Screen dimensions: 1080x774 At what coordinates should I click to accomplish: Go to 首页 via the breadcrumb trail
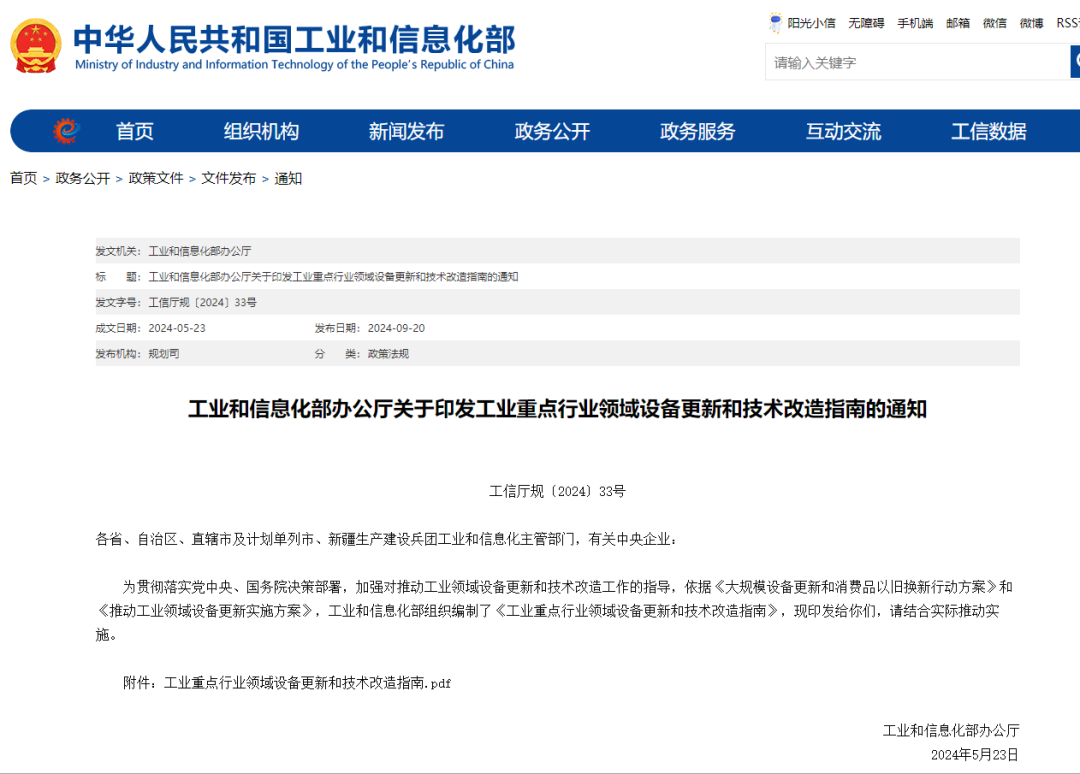(23, 178)
